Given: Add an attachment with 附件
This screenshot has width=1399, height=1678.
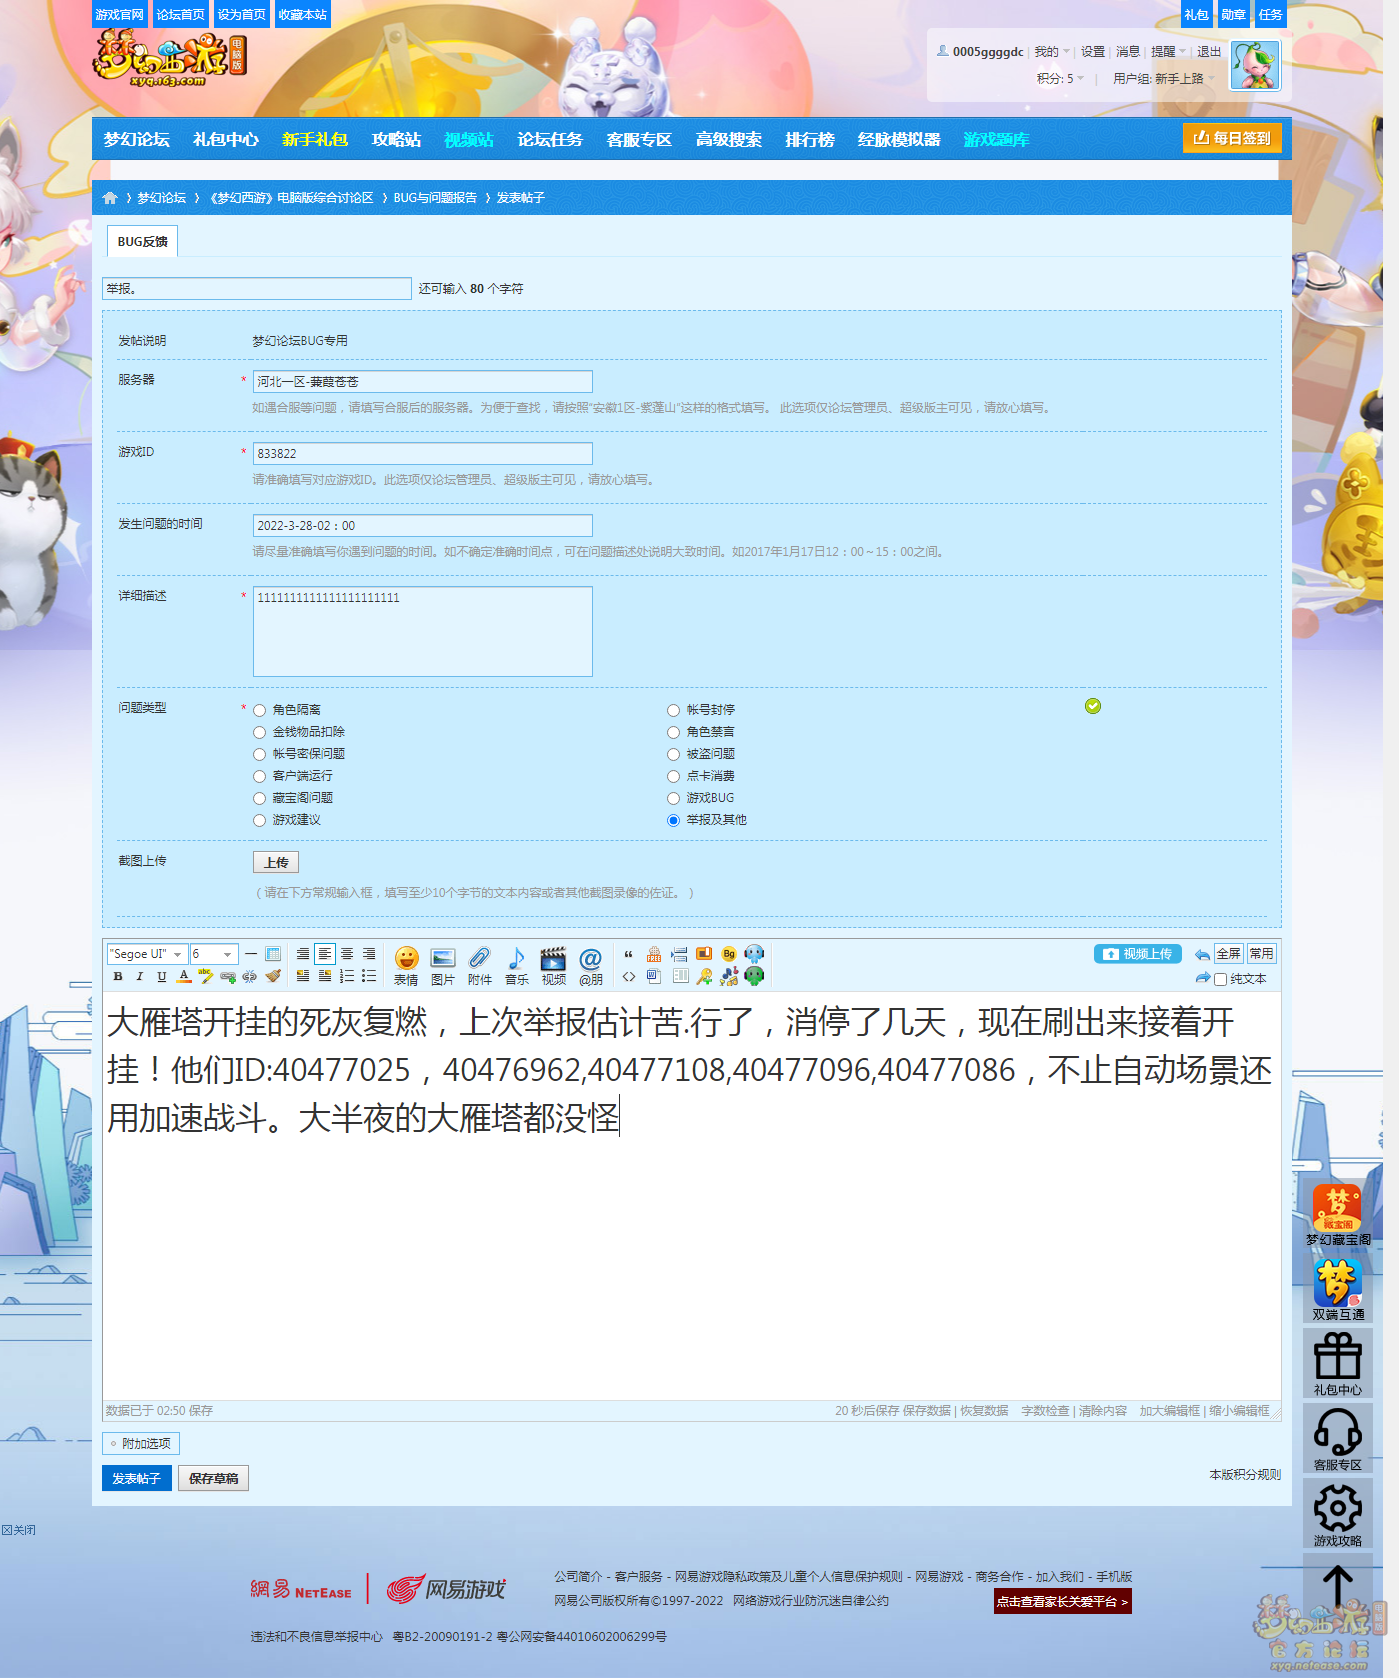Looking at the screenshot, I should click(x=480, y=966).
